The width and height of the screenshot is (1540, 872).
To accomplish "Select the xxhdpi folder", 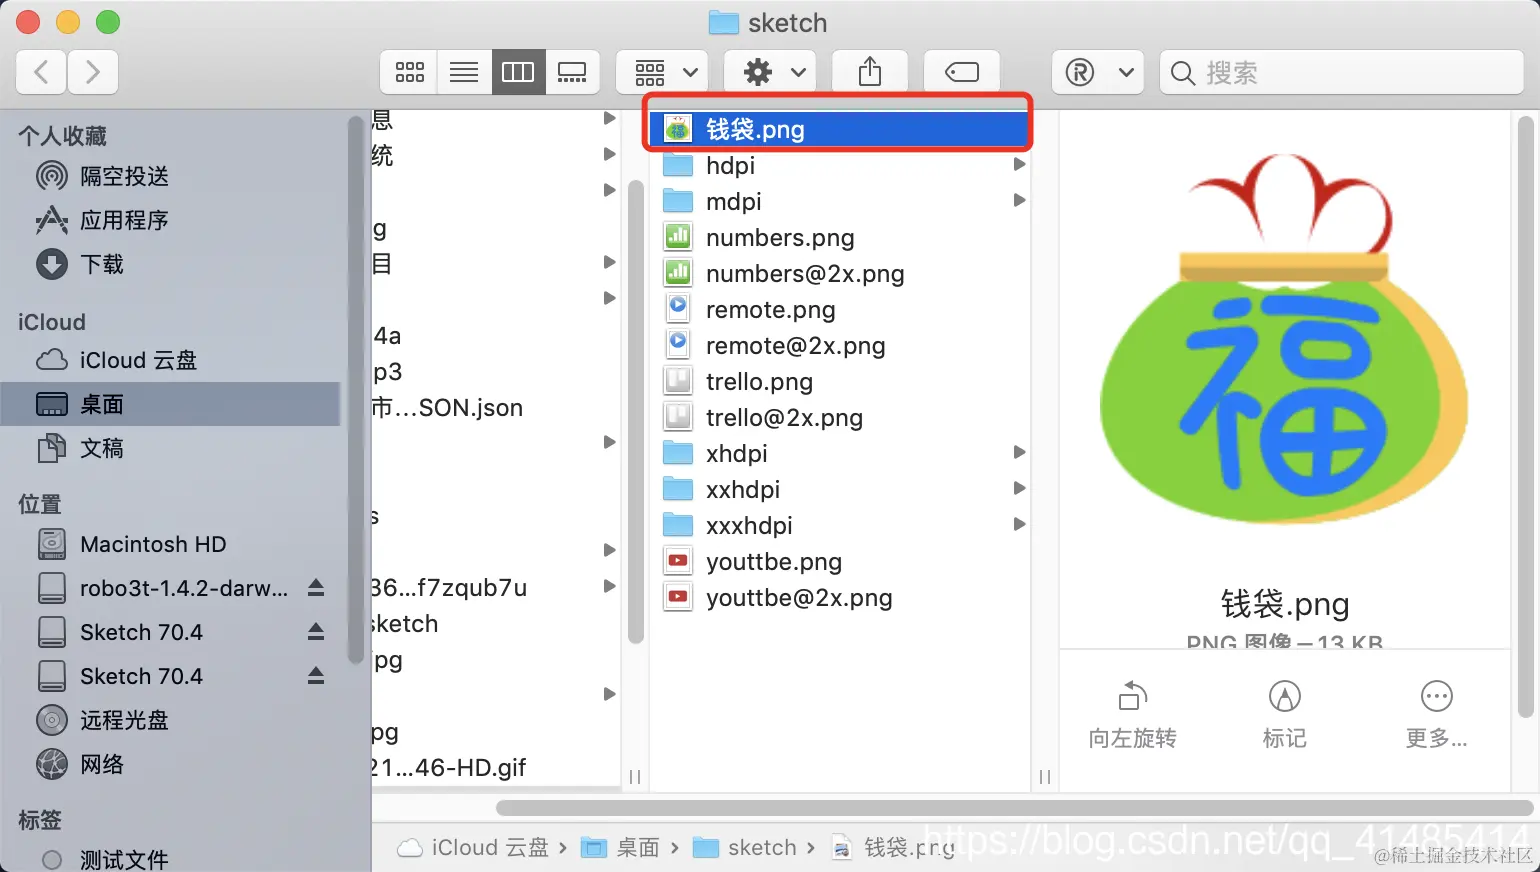I will click(x=838, y=489).
